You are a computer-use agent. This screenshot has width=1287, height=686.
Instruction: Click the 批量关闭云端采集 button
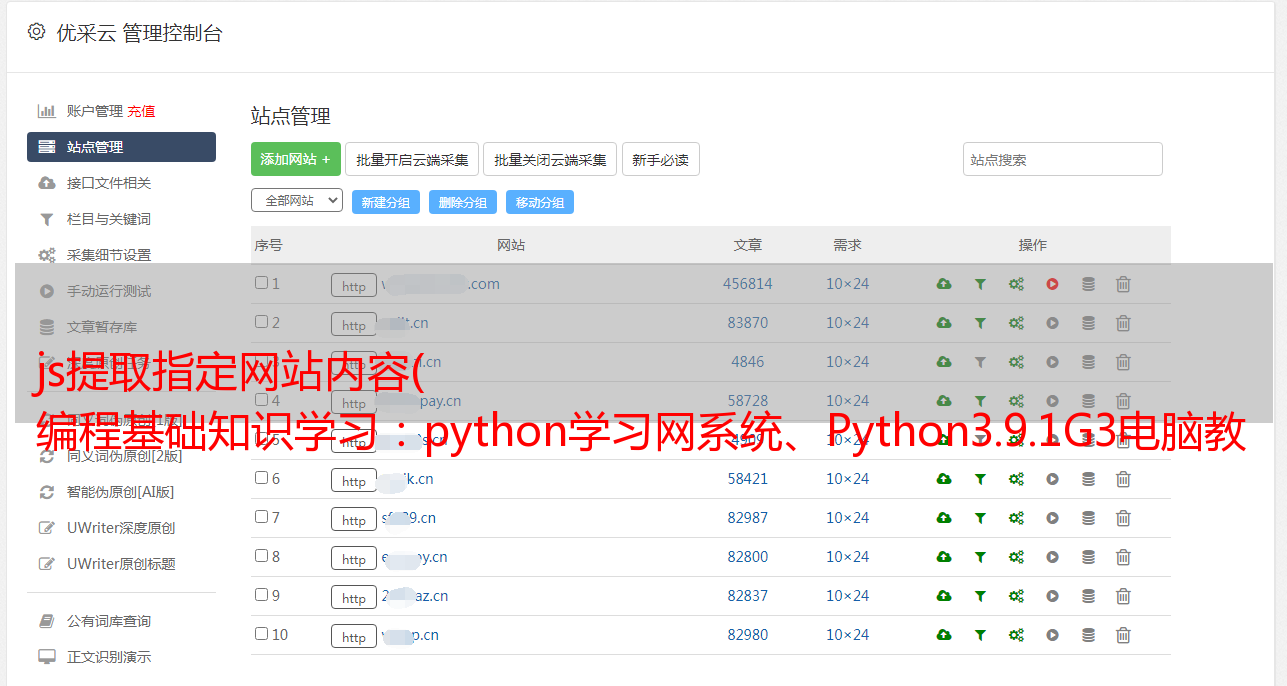550,159
